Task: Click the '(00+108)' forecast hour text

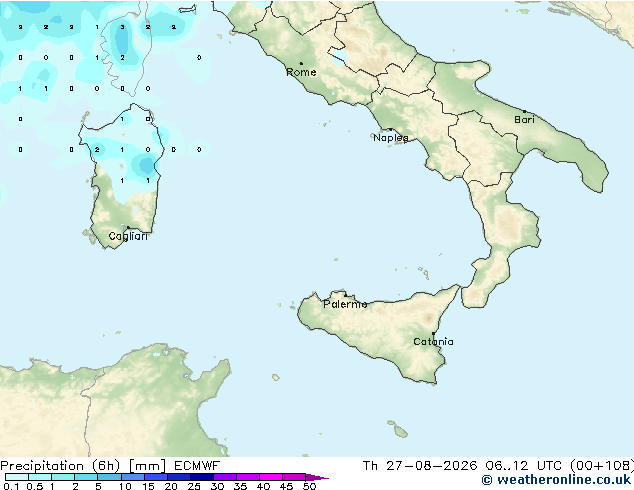Action: (x=602, y=466)
